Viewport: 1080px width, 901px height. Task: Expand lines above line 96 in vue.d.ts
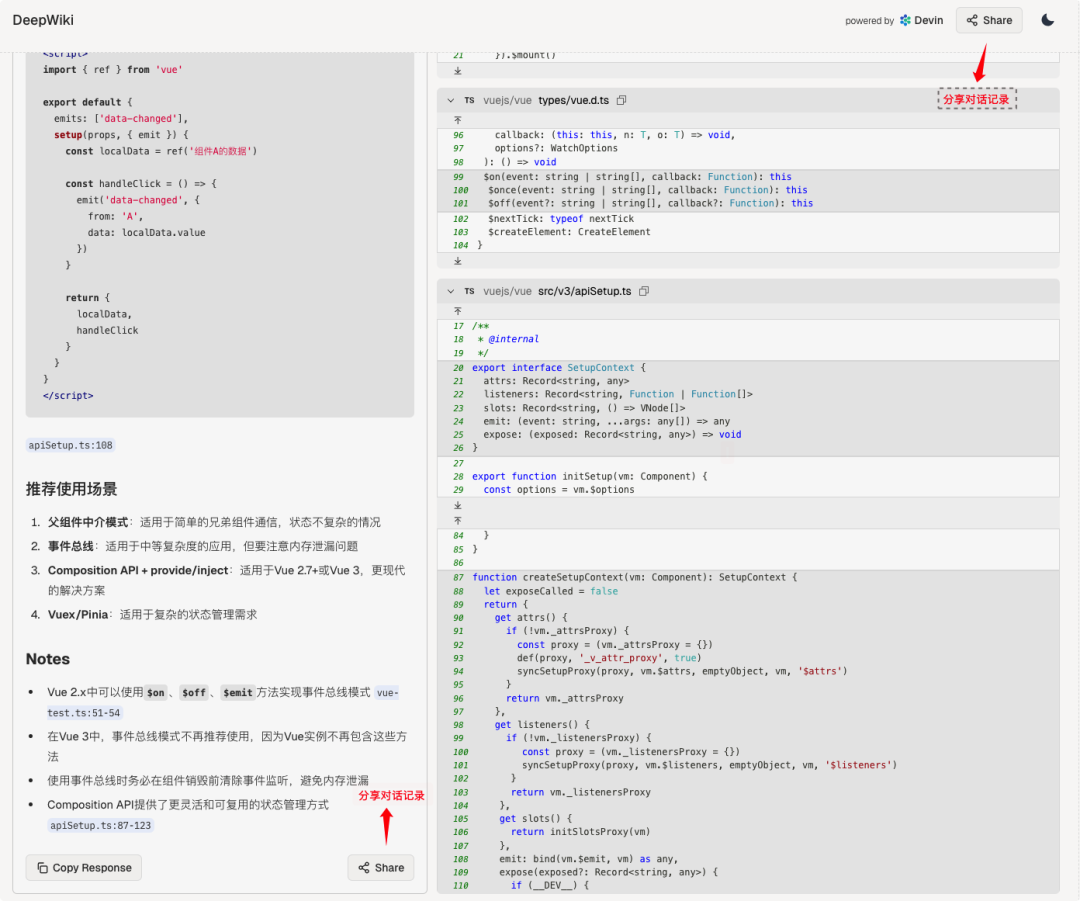pyautogui.click(x=457, y=120)
